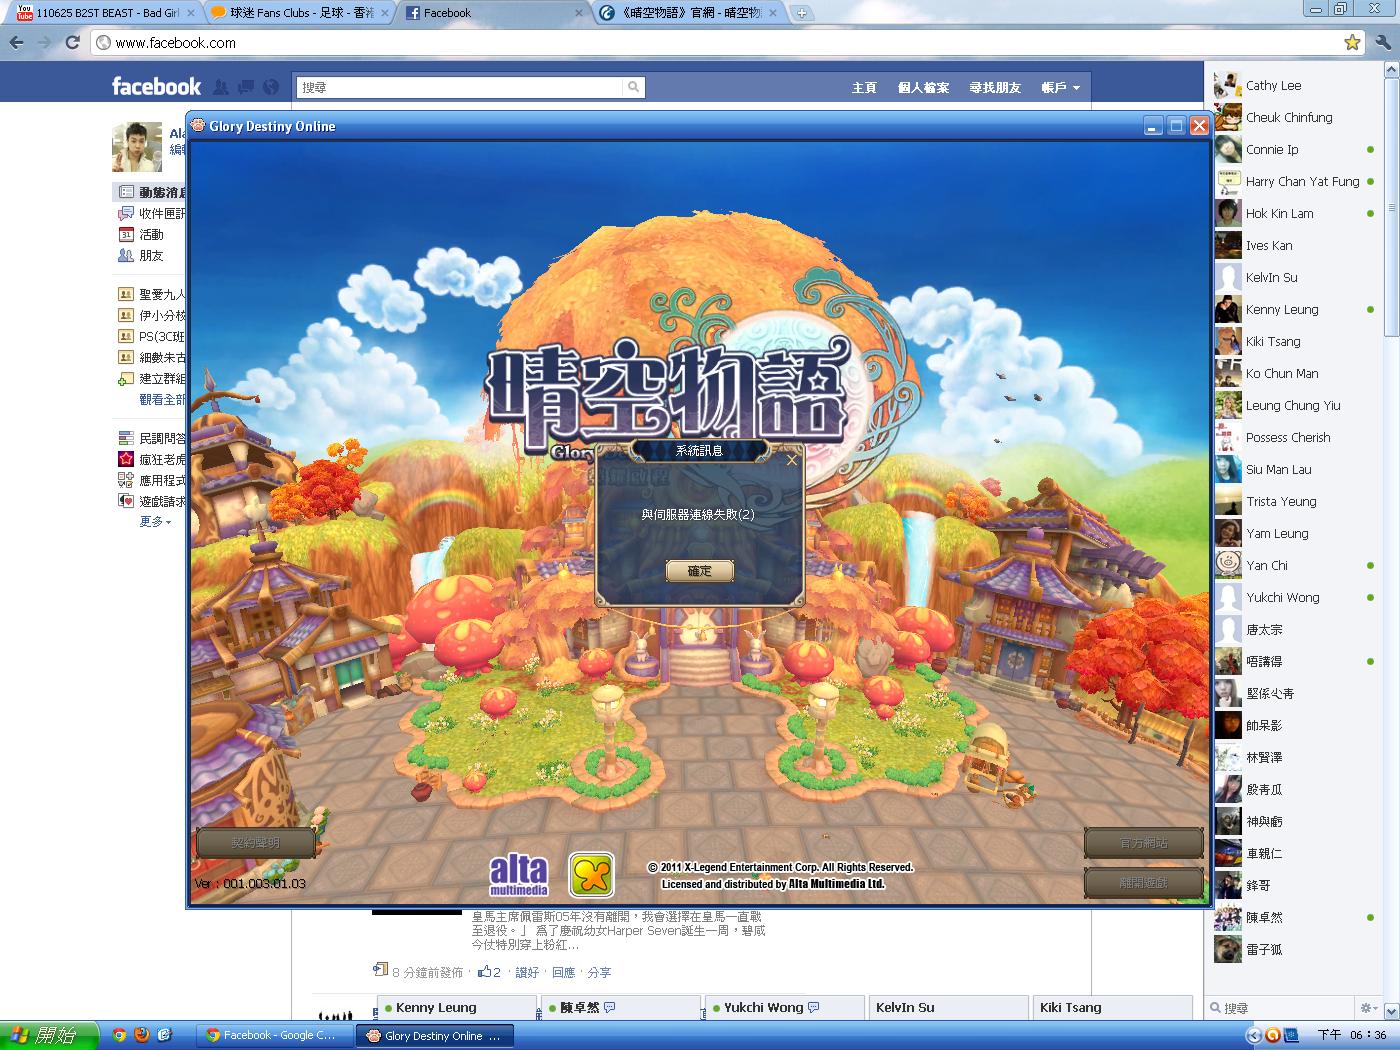Reload the page with refresh icon
Screen dimensions: 1400x1050
pyautogui.click(x=72, y=42)
